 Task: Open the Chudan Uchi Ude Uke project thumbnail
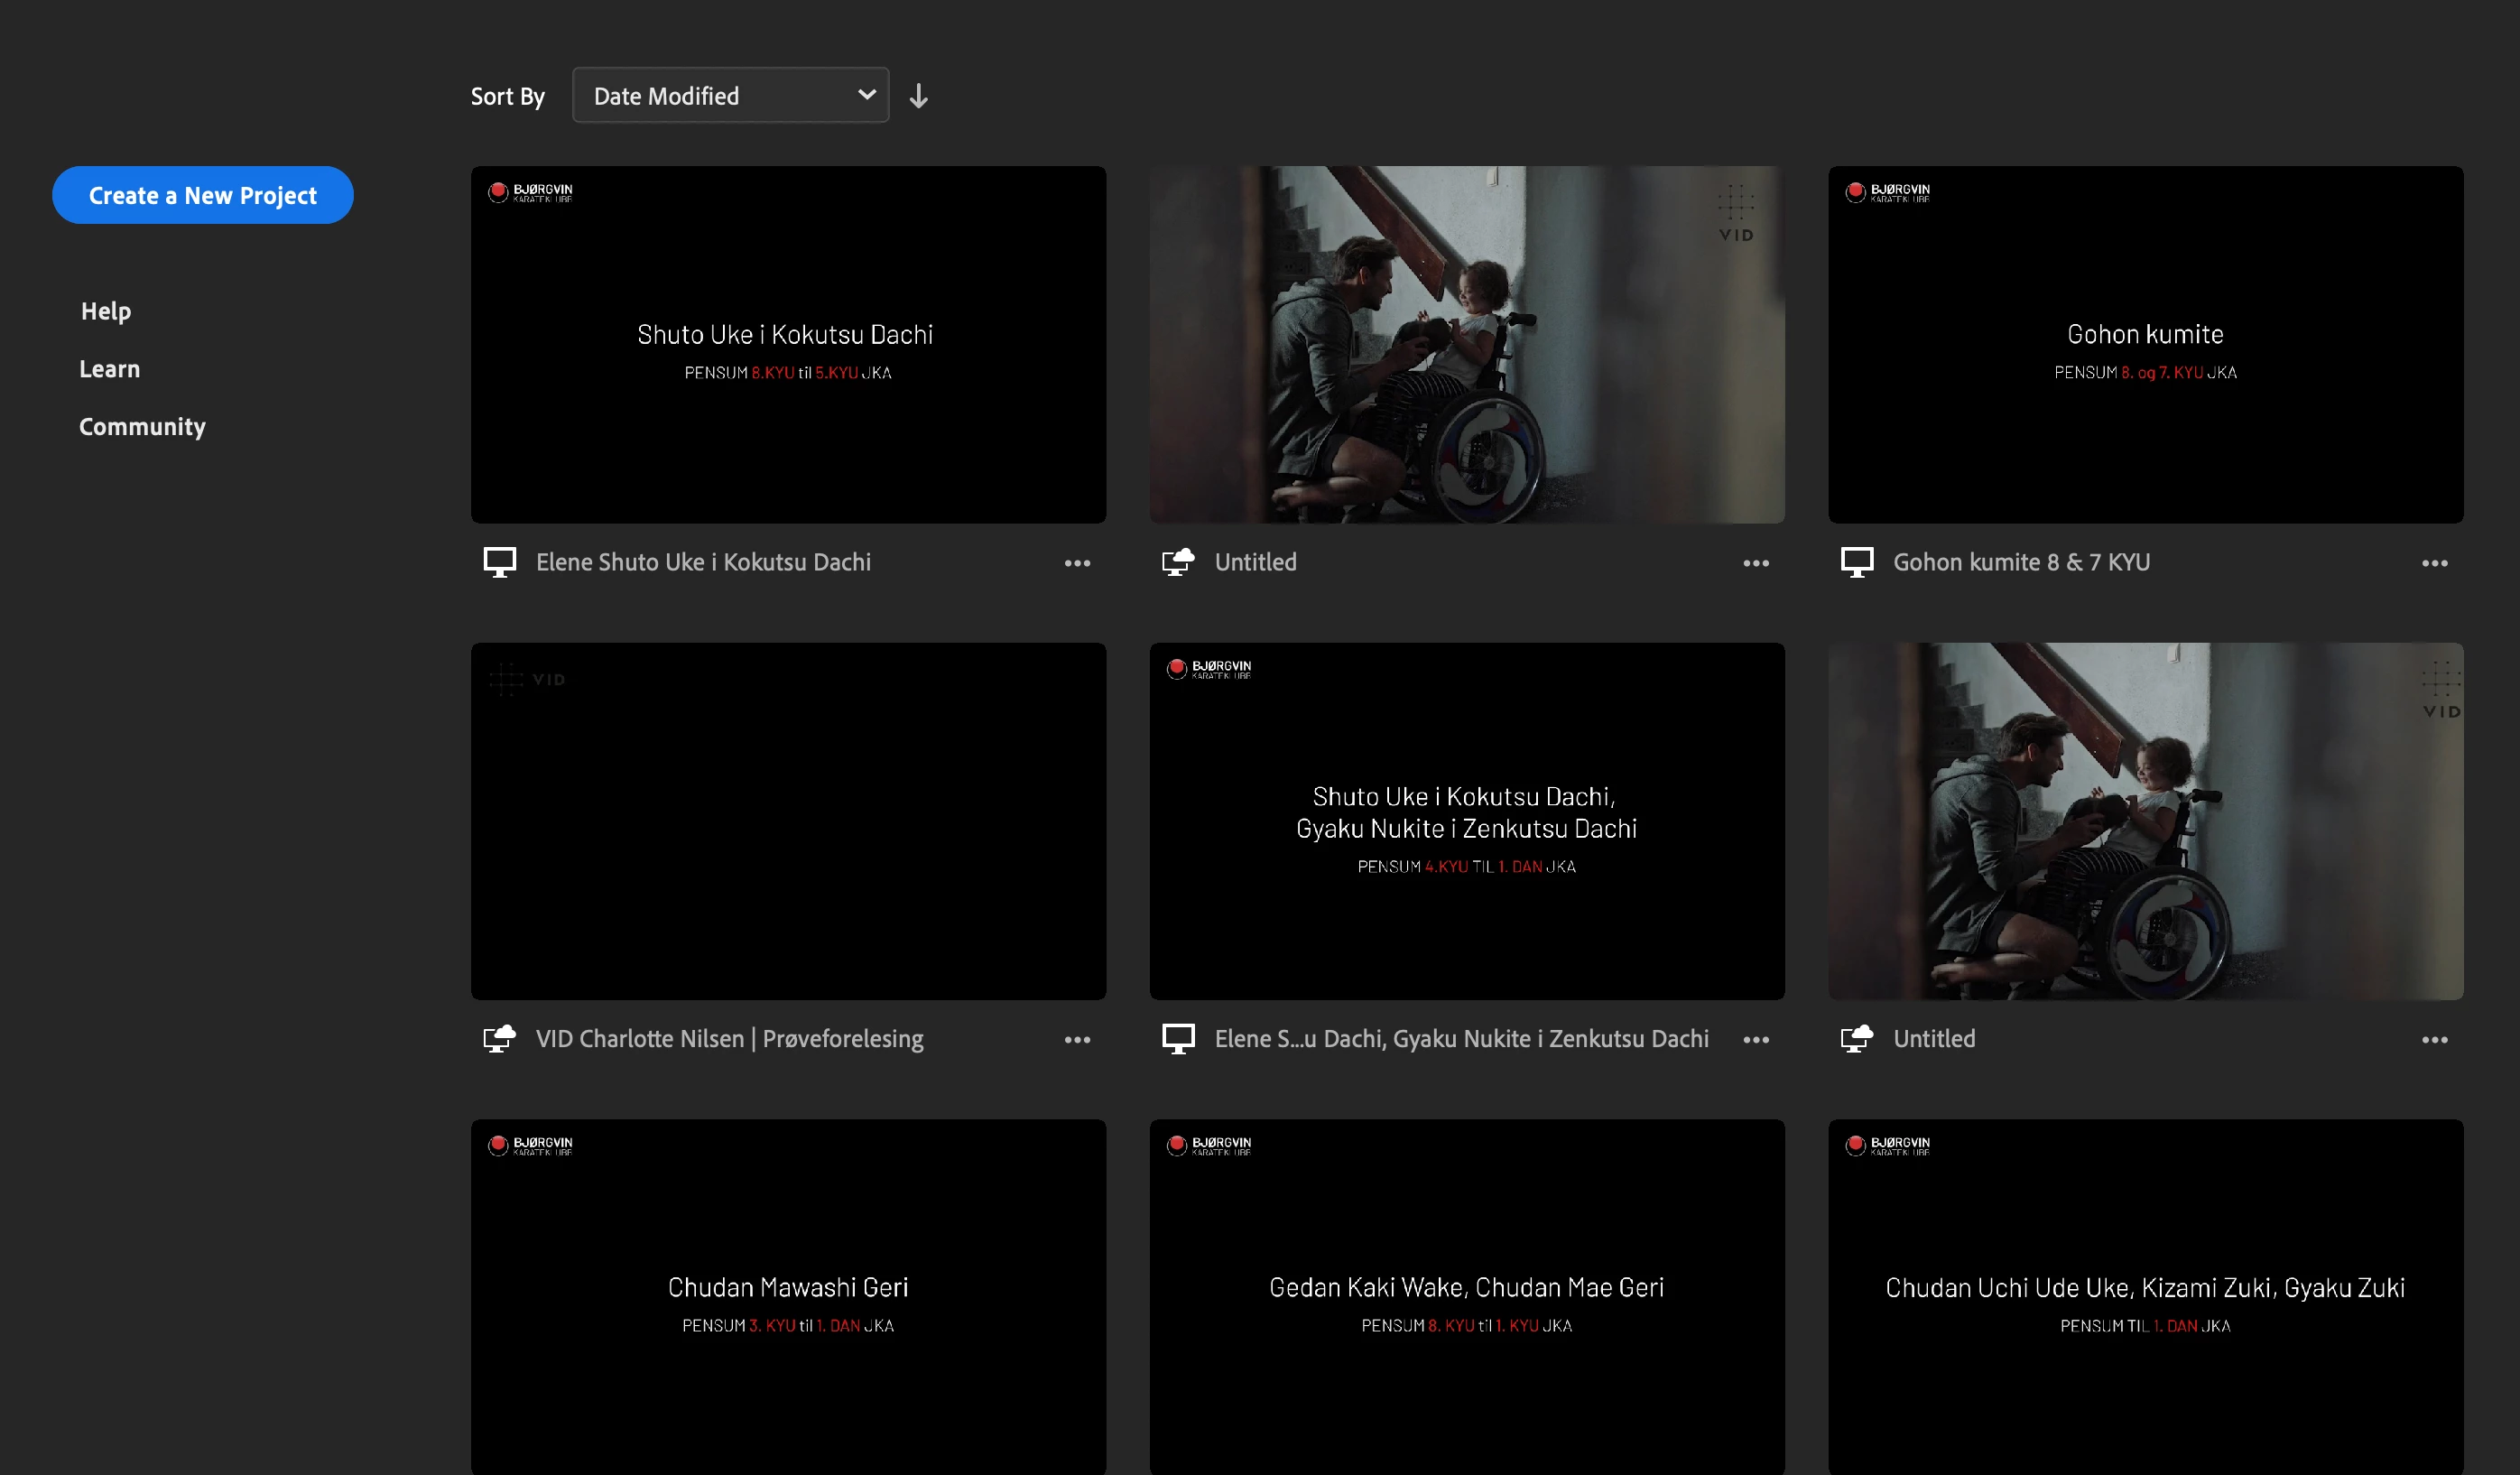coord(2145,1296)
